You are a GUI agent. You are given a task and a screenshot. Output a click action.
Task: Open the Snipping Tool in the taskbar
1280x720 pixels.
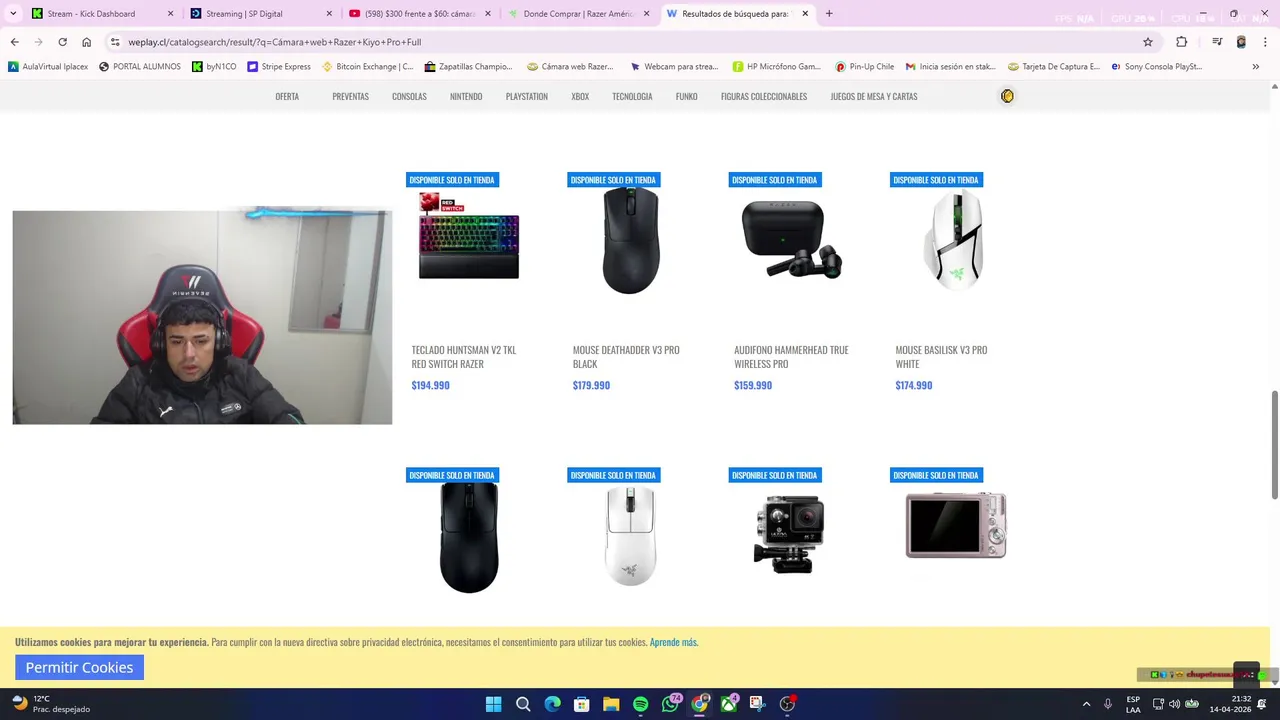757,704
